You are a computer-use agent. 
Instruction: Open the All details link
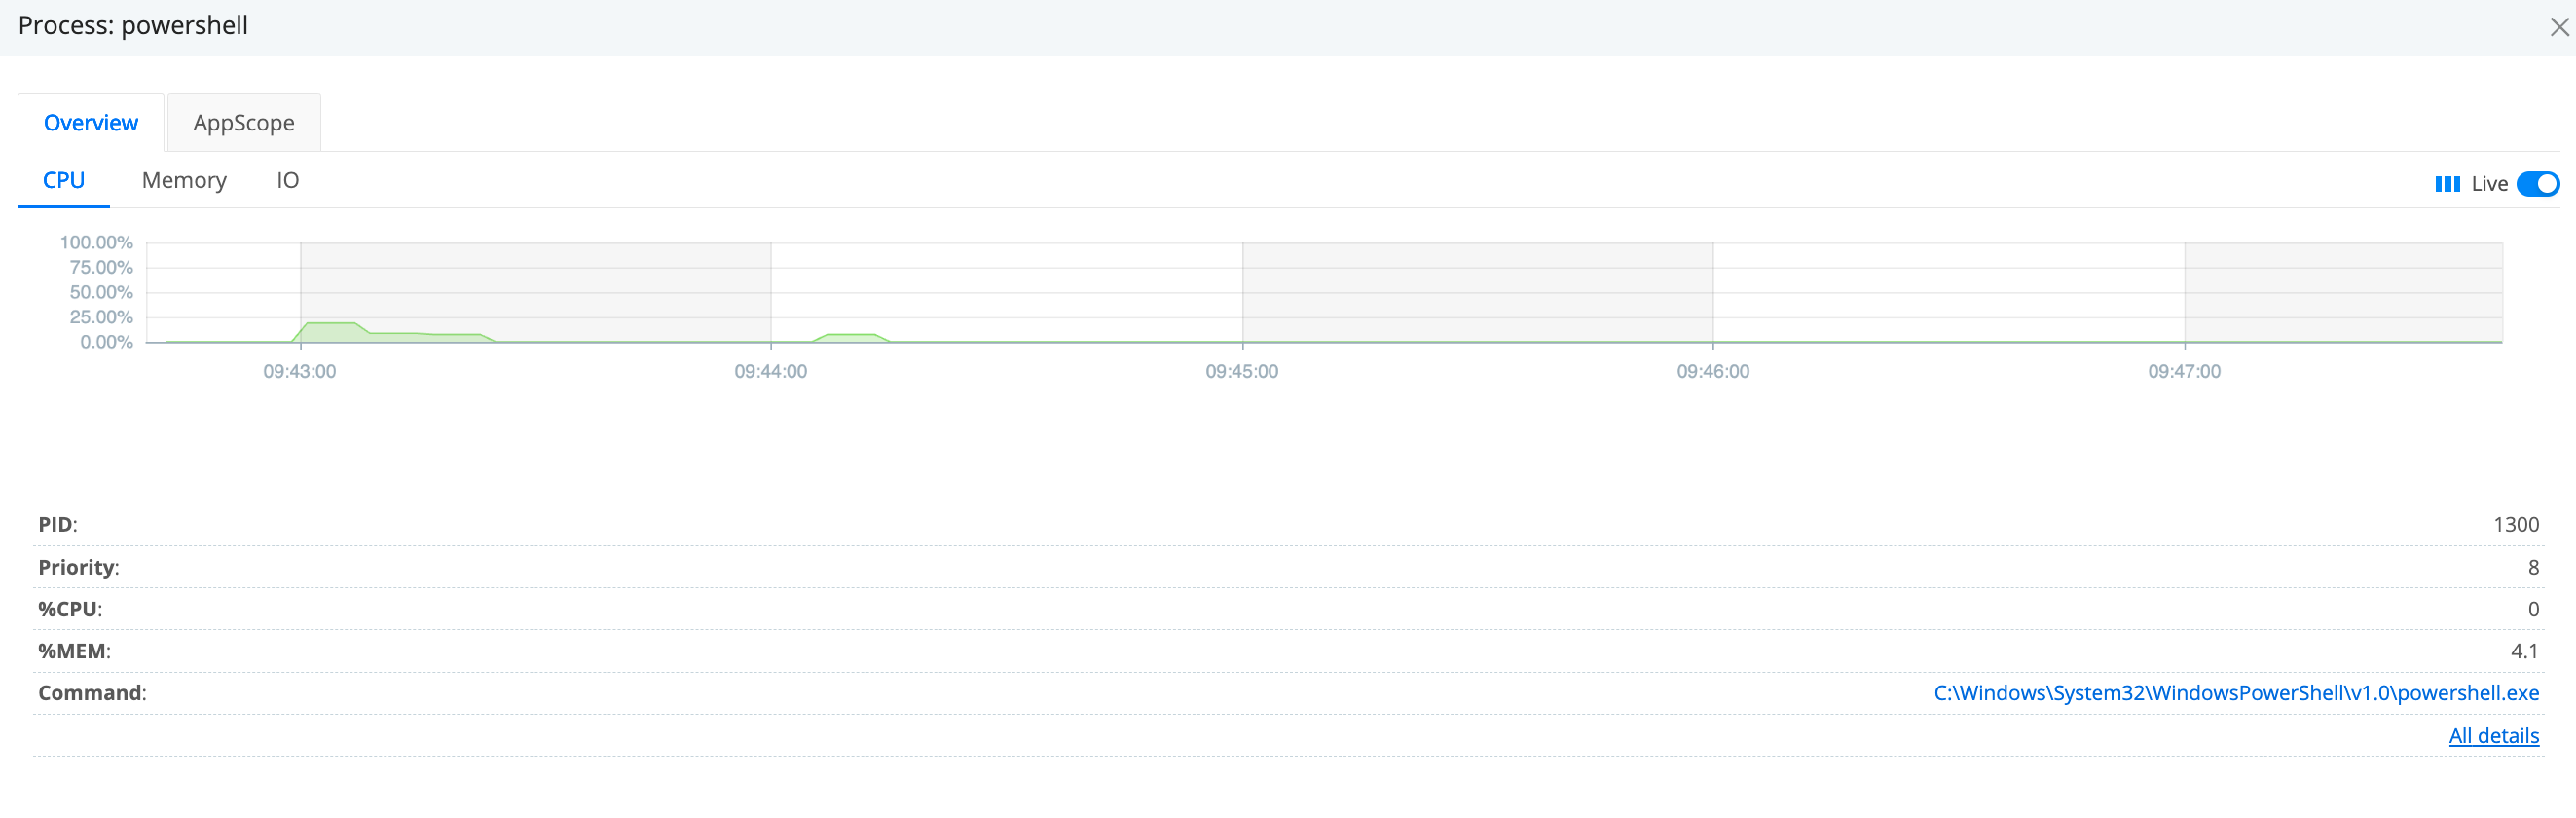tap(2493, 736)
